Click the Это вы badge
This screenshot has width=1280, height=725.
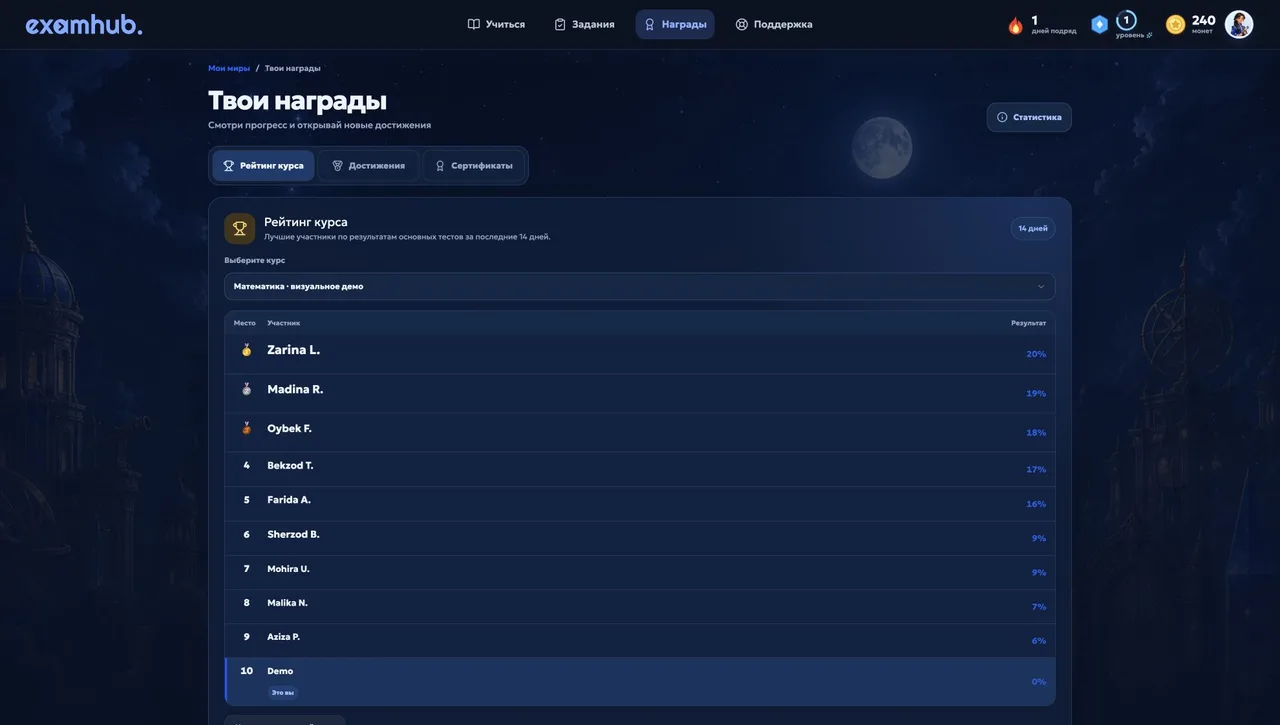tap(283, 692)
